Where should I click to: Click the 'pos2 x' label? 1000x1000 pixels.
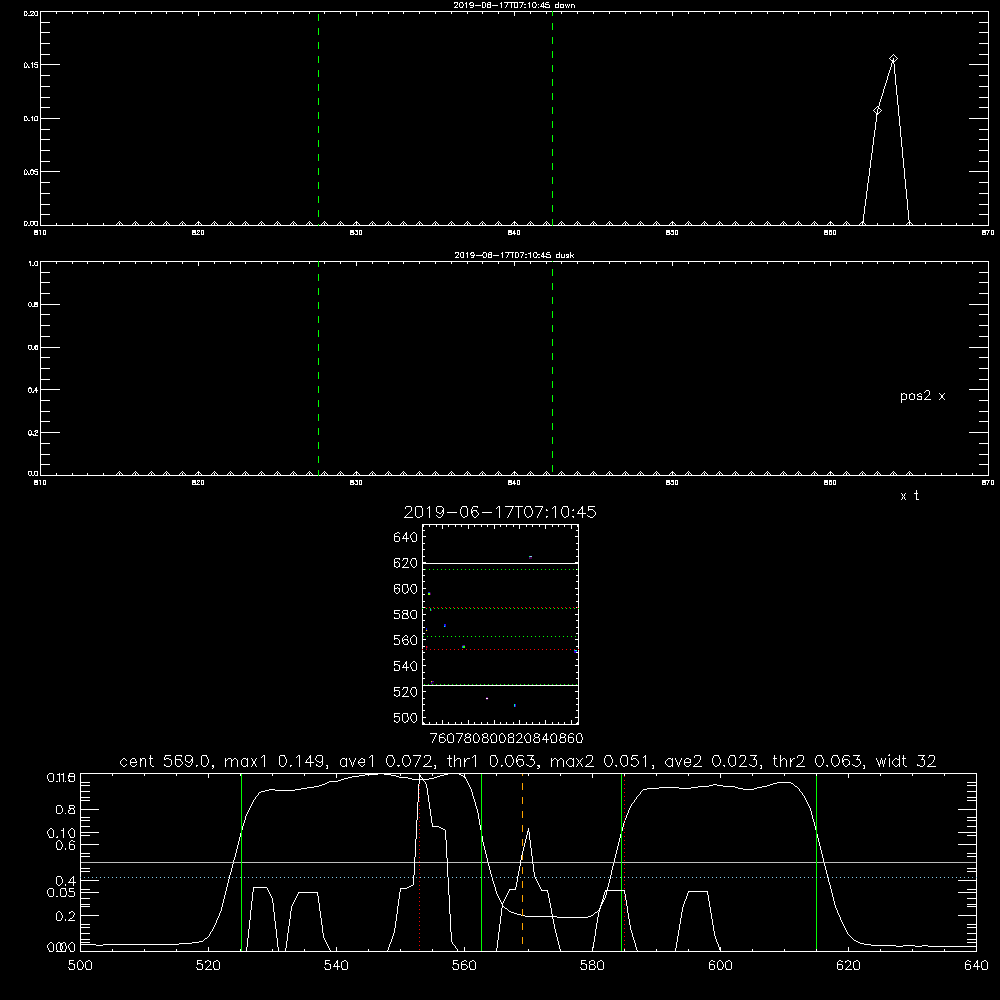coord(923,396)
